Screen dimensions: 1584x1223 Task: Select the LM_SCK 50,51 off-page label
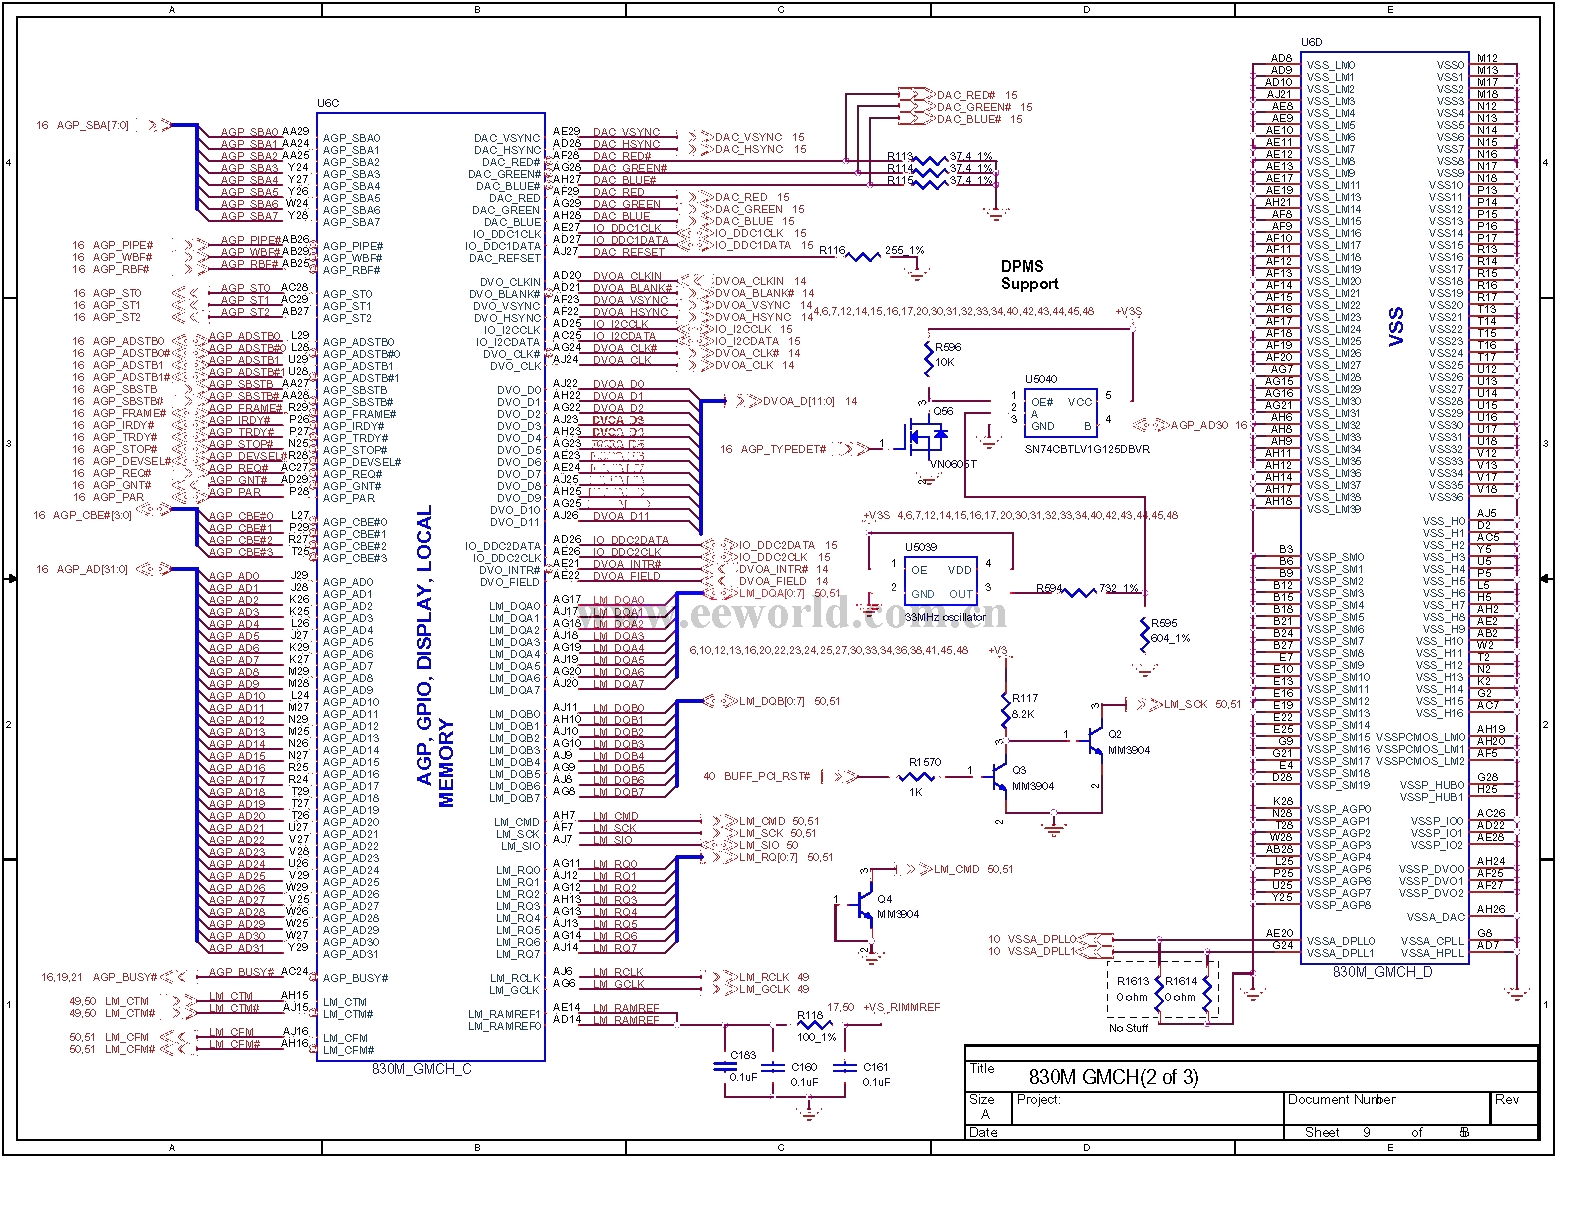click(x=1202, y=704)
